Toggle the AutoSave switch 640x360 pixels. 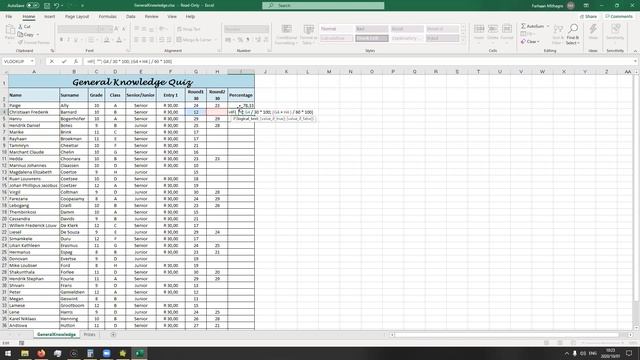tap(33, 6)
